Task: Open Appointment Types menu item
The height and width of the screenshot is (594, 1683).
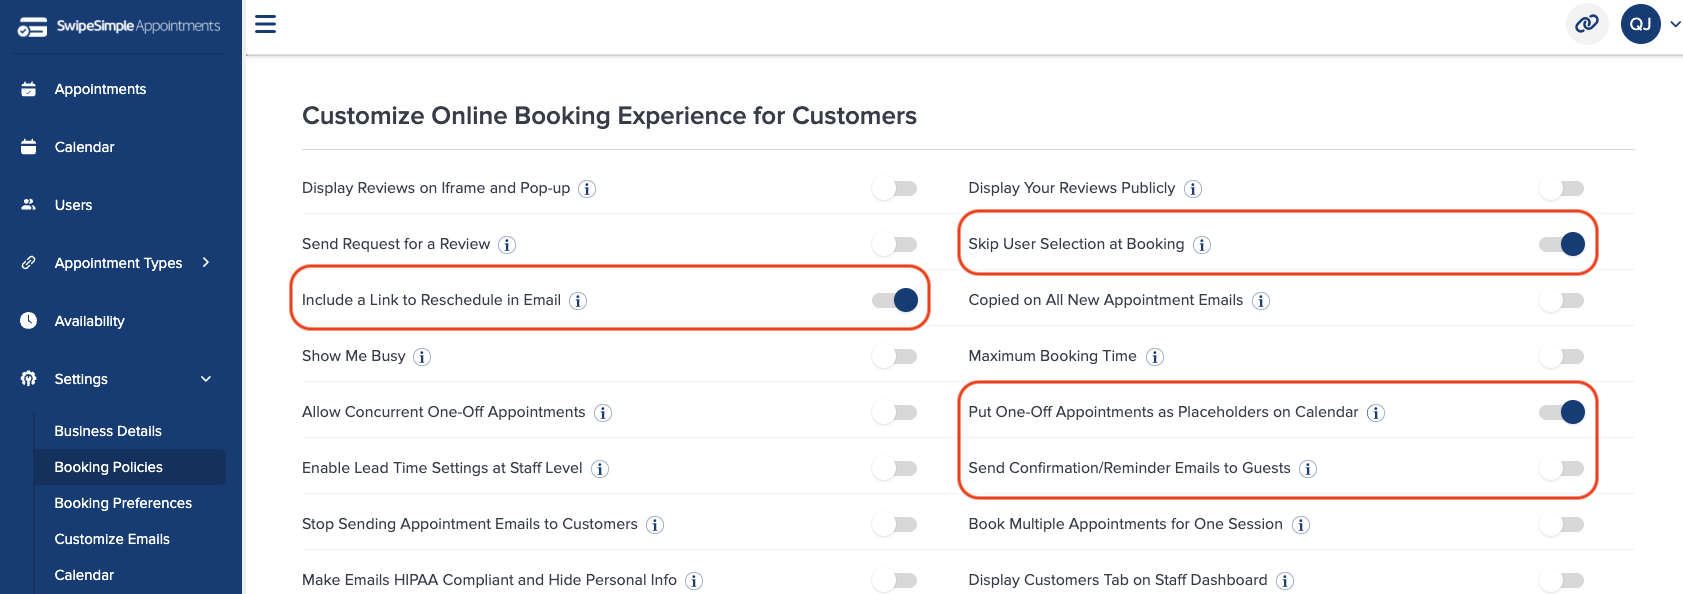Action: click(x=118, y=263)
